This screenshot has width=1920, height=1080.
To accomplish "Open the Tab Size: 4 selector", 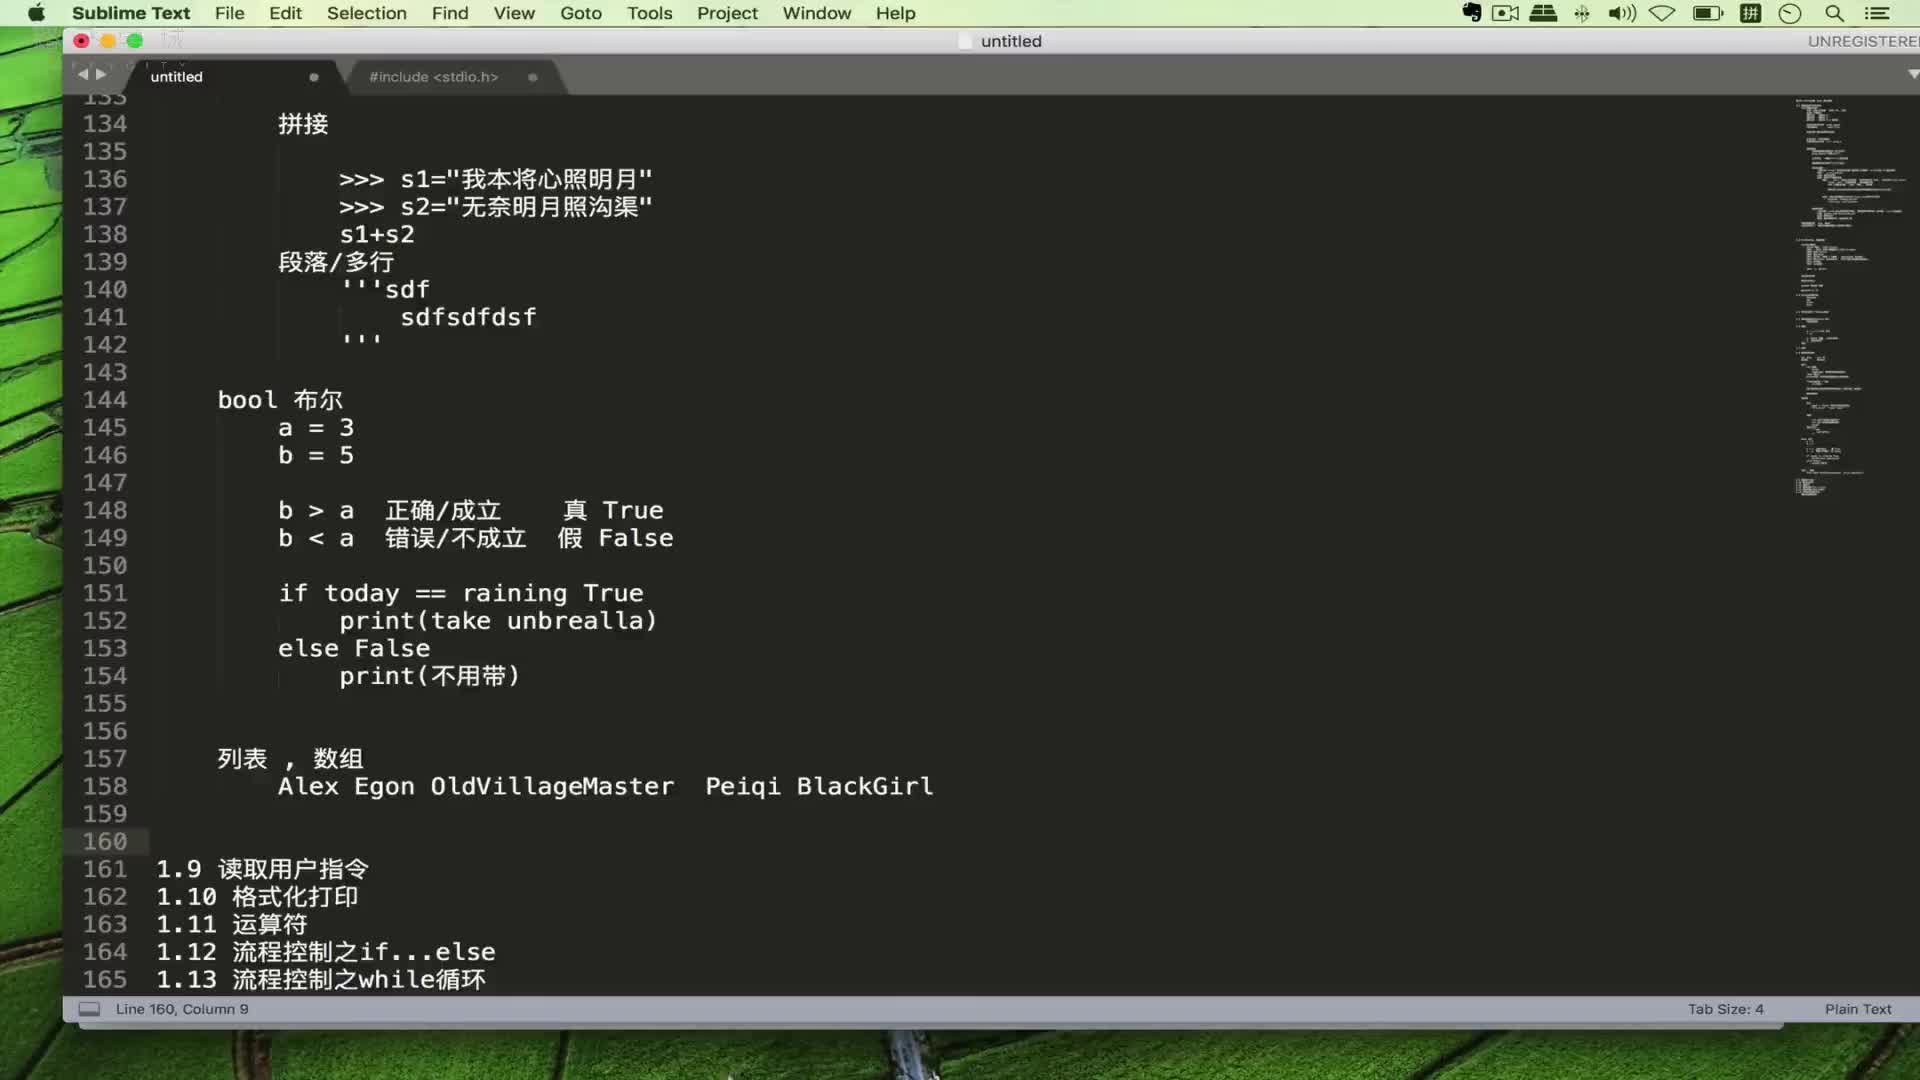I will pos(1726,1009).
